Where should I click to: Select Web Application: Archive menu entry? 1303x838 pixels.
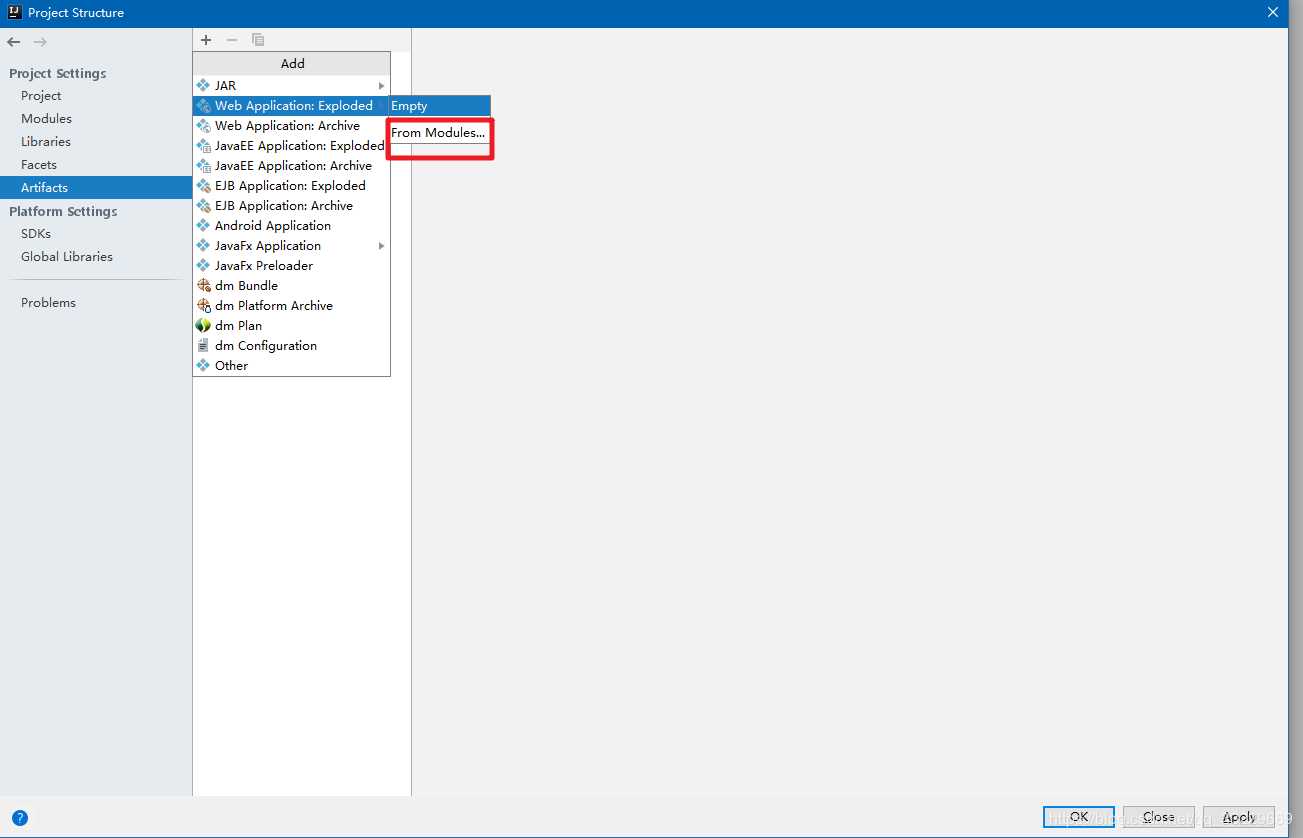click(291, 126)
